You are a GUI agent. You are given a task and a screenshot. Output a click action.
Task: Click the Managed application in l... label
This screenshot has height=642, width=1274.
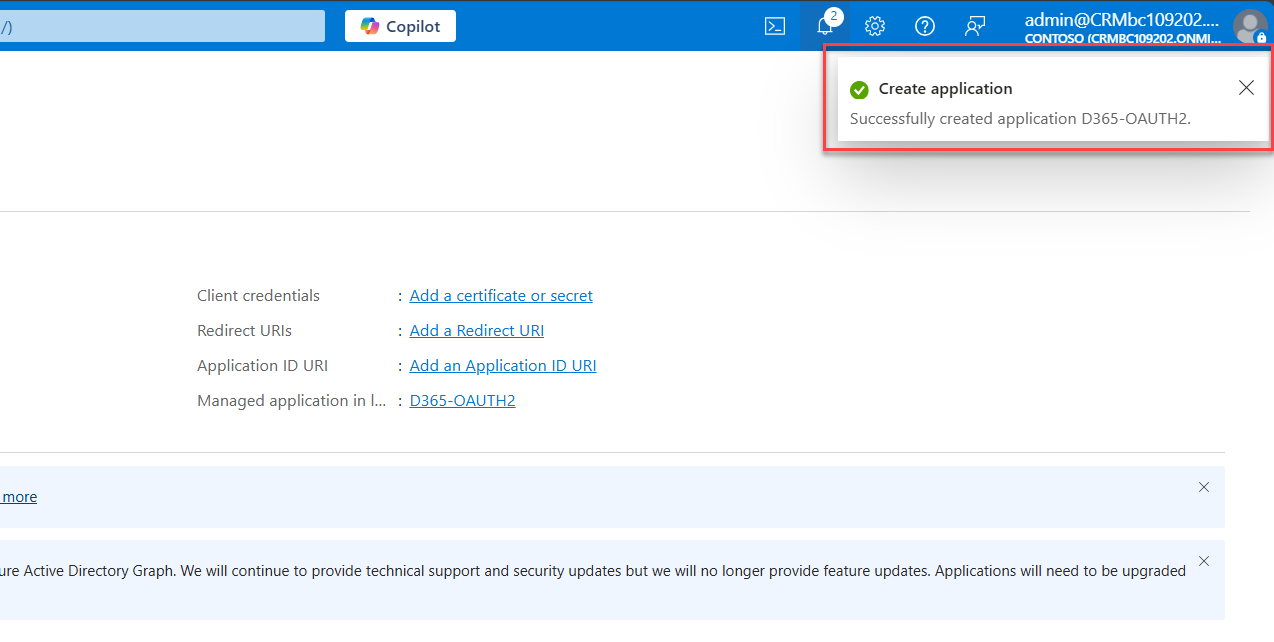coord(291,401)
